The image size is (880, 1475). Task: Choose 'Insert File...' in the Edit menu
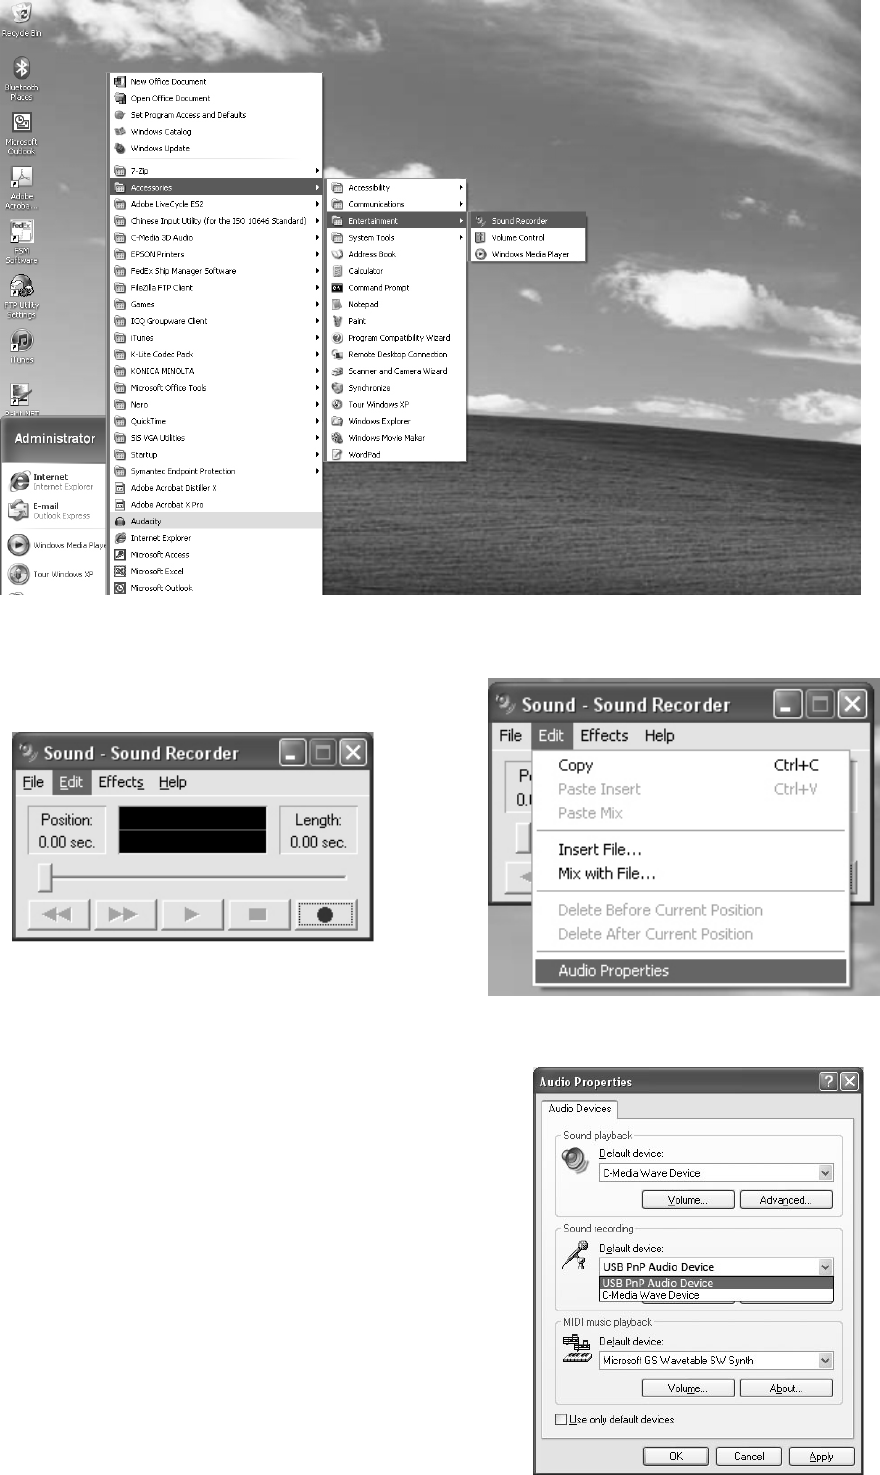click(690, 849)
